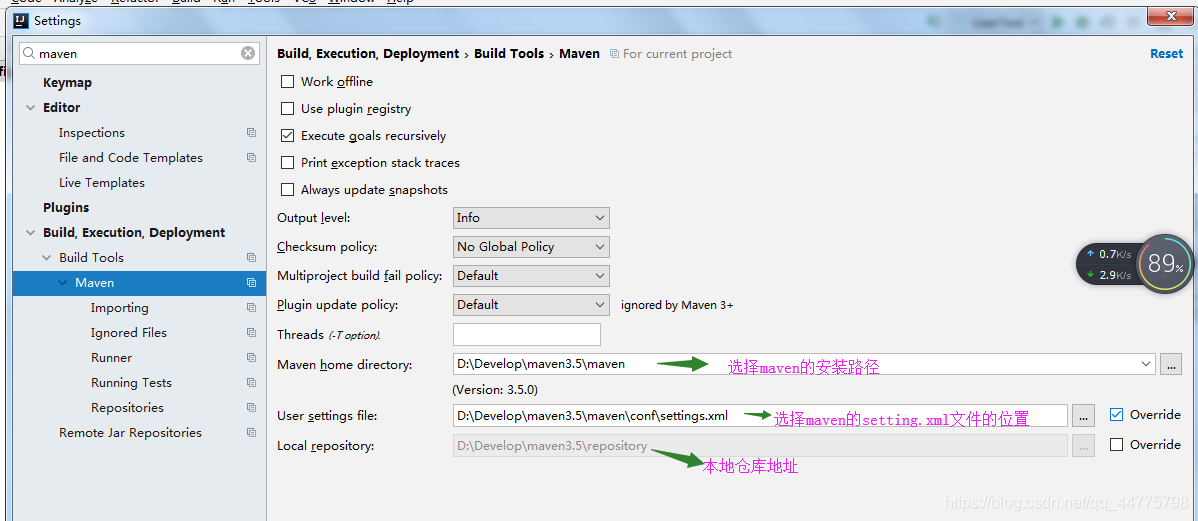This screenshot has height=521, width=1198.
Task: Open Importing under Maven
Action: (x=120, y=308)
